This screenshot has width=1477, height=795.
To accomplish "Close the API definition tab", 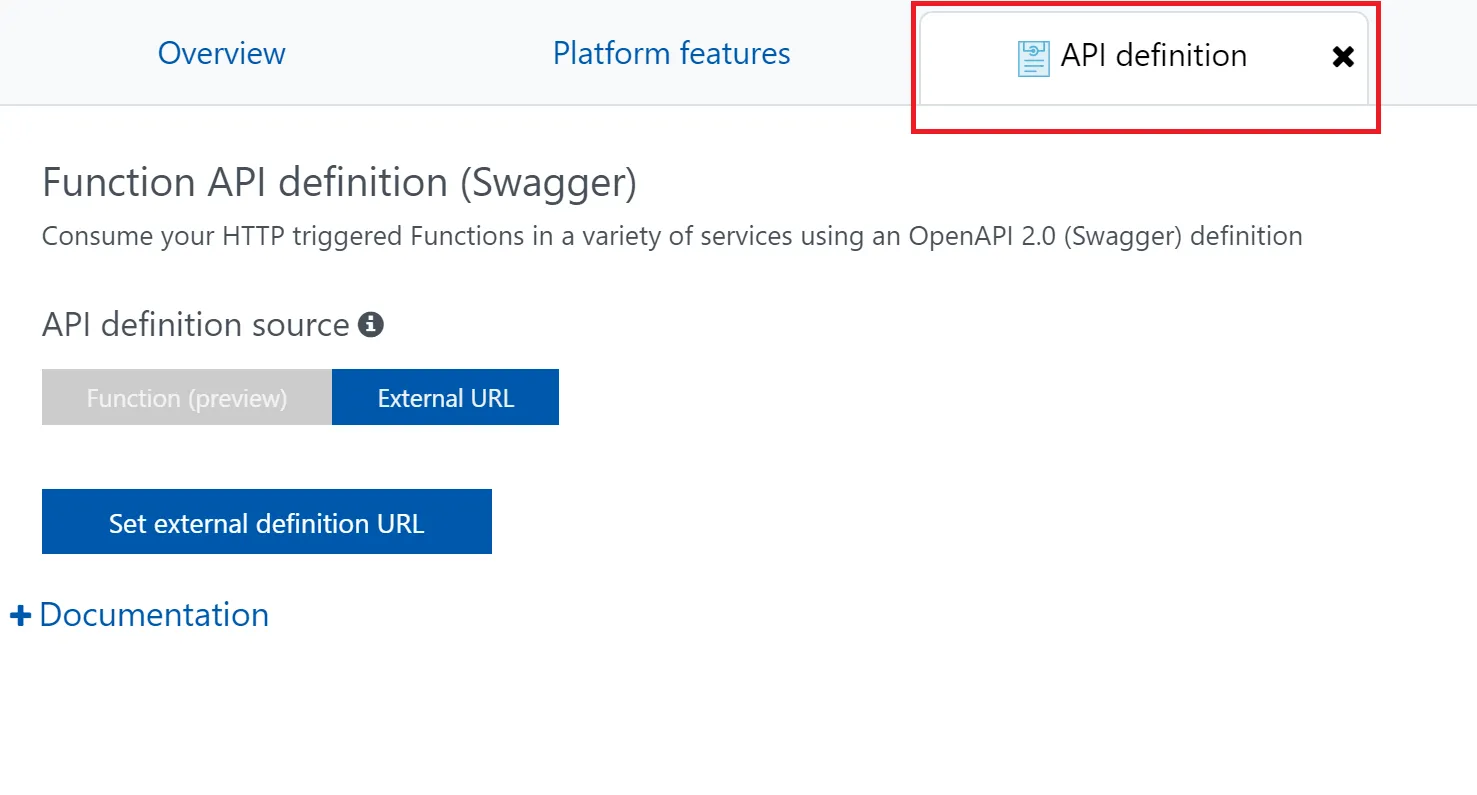I will coord(1343,57).
